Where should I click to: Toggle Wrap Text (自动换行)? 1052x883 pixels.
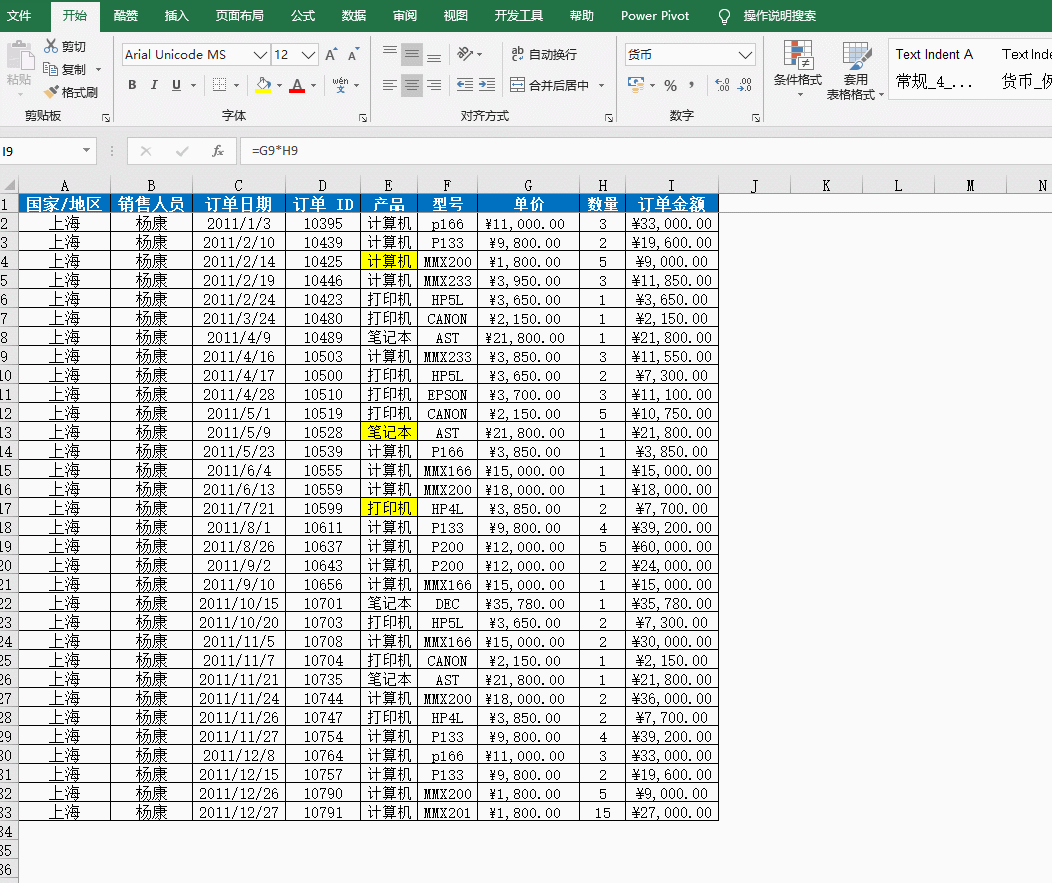pos(544,54)
